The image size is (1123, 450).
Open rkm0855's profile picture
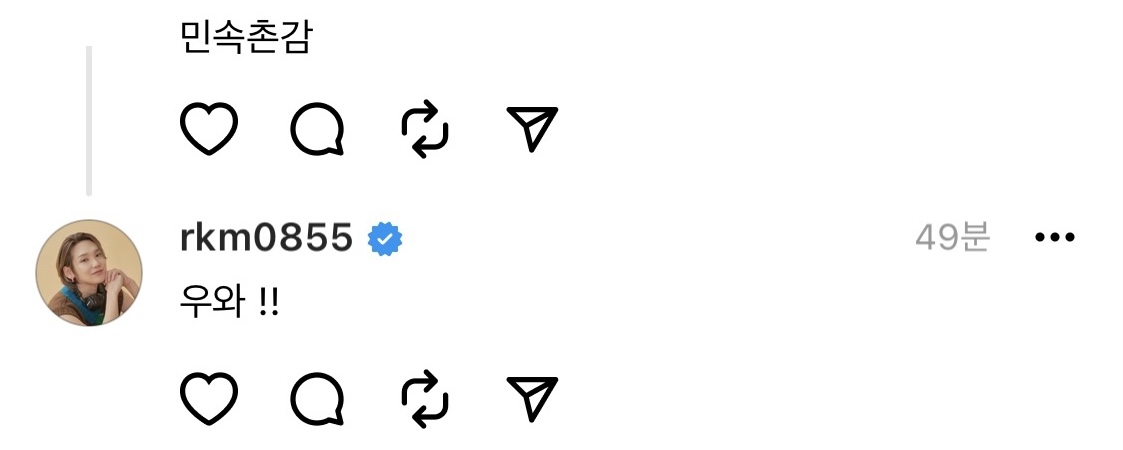tap(89, 273)
